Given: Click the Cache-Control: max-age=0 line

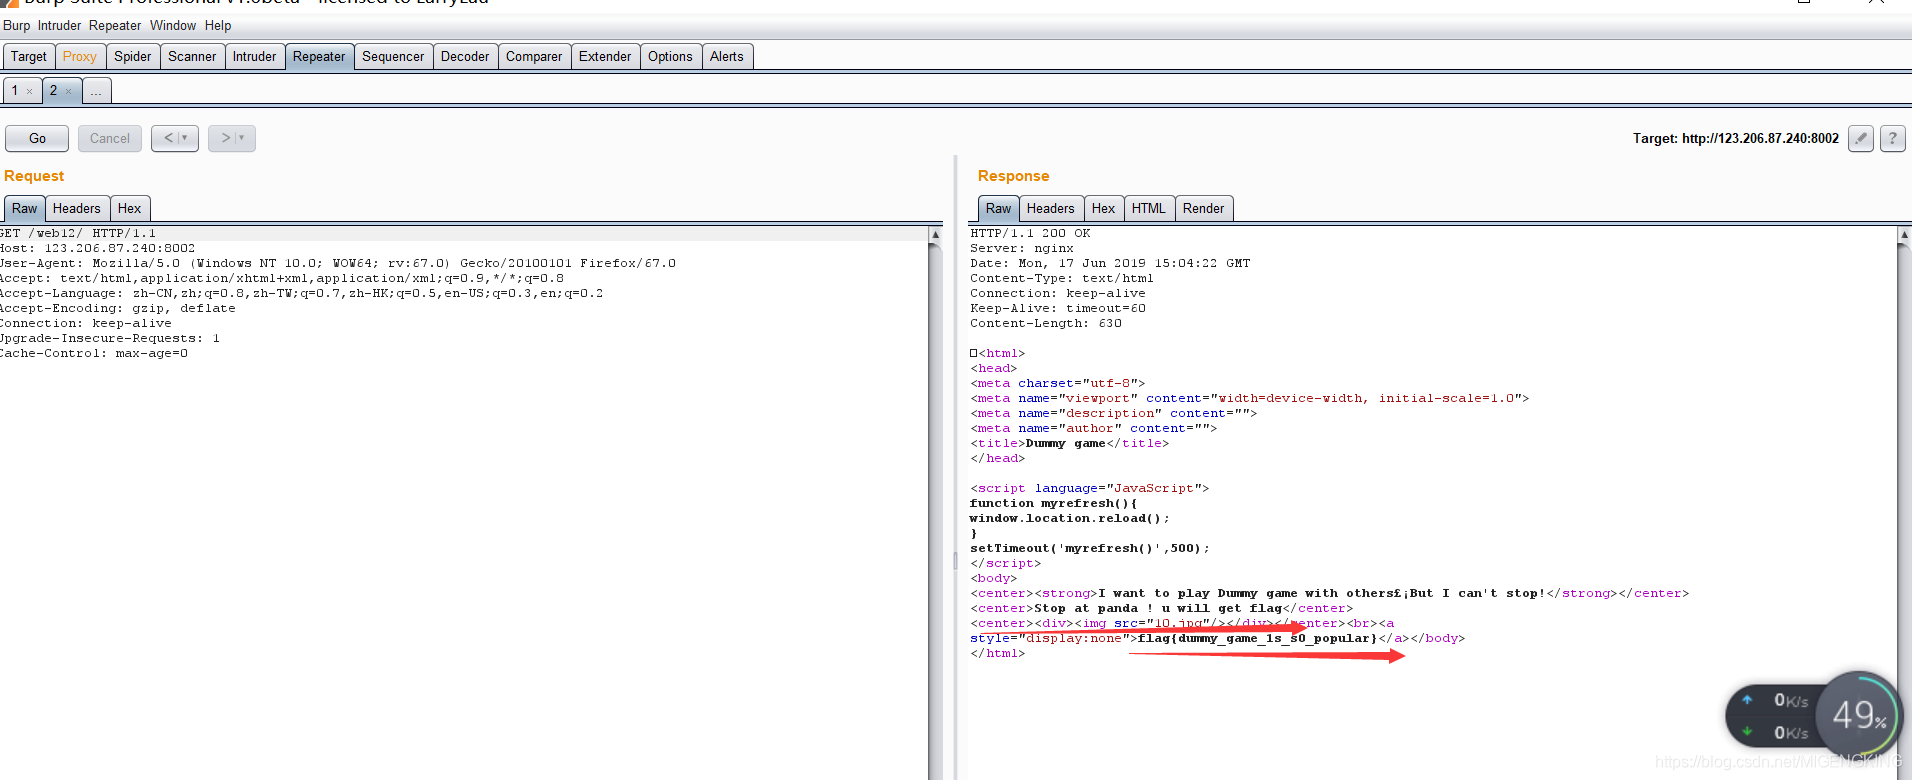Looking at the screenshot, I should coord(94,354).
